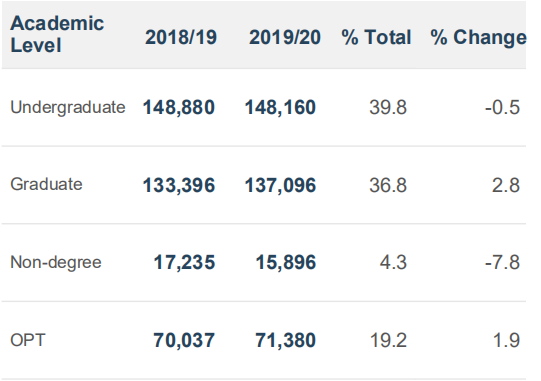The height and width of the screenshot is (381, 541).
Task: Click OPT 2018/19 value 70,037
Action: 184,340
